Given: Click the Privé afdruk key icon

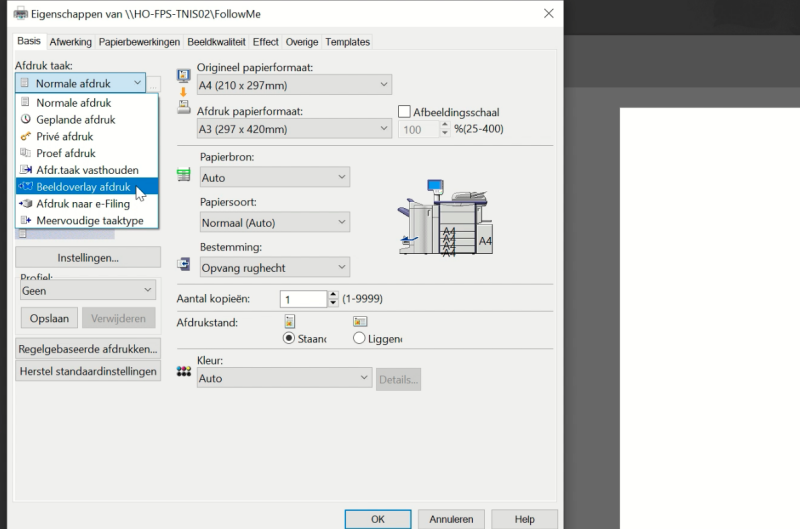Looking at the screenshot, I should coord(26,137).
